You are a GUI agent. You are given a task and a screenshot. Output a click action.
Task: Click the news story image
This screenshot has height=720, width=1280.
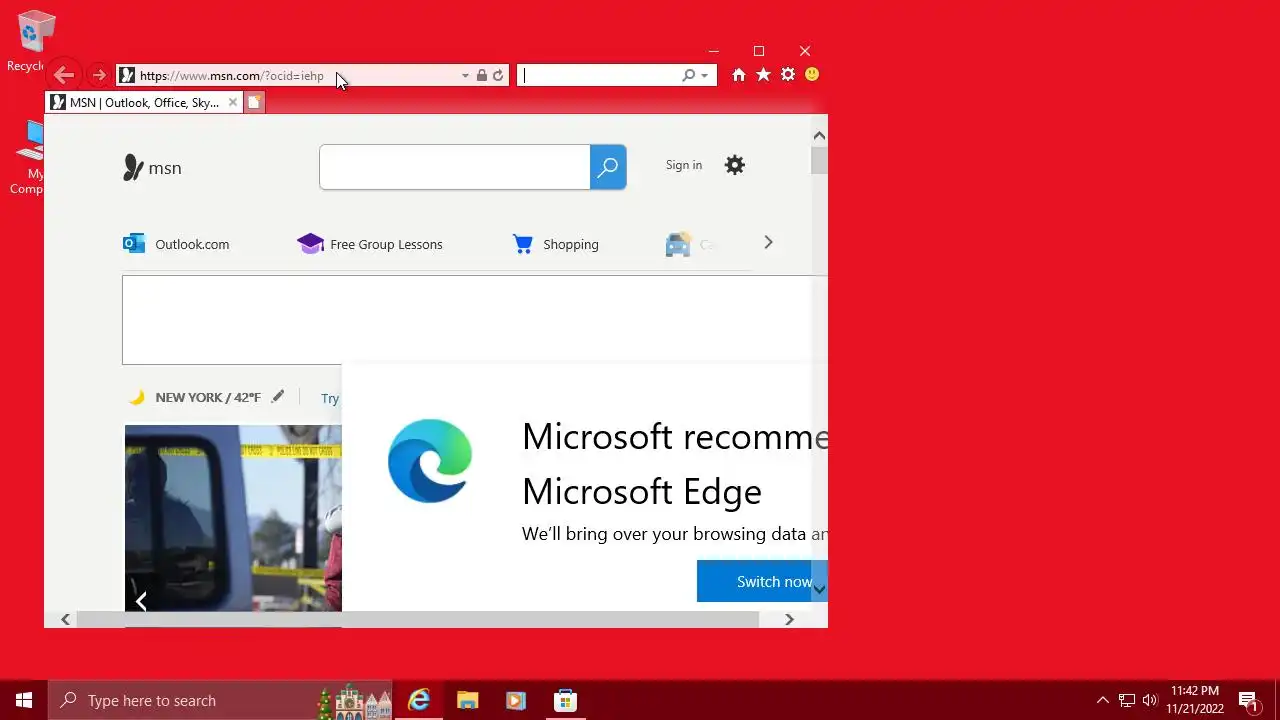point(233,518)
